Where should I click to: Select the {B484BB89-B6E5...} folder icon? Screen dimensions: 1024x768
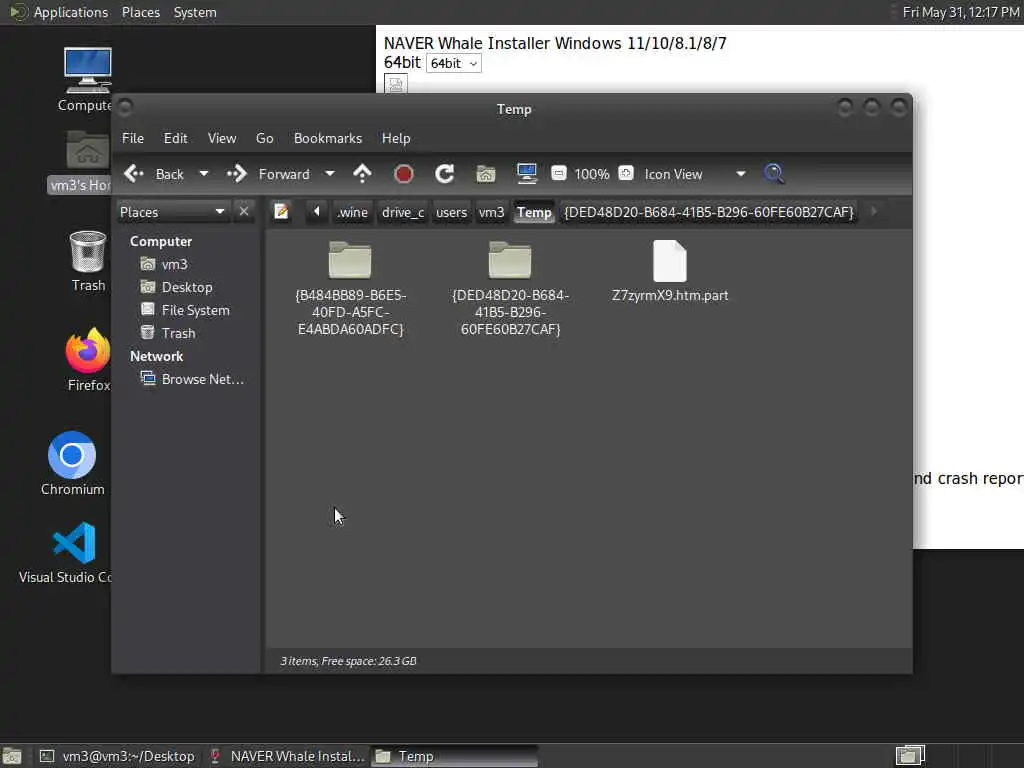(350, 260)
